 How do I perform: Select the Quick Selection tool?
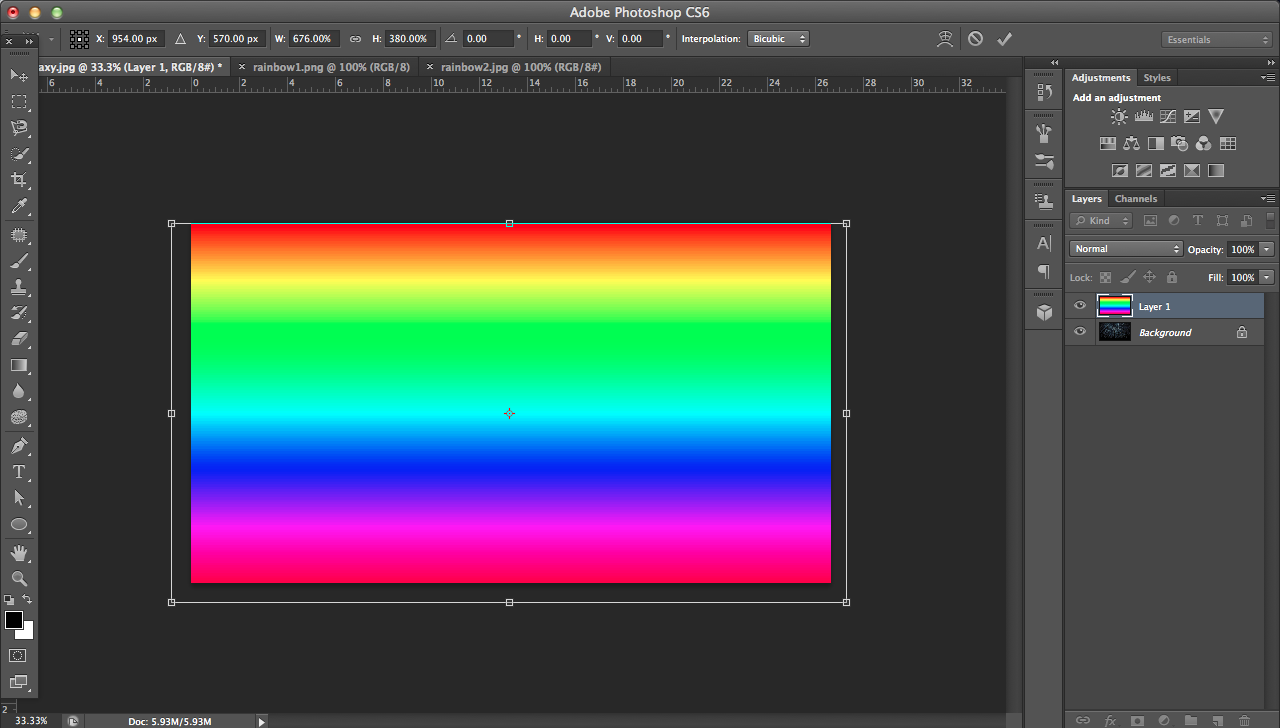coord(19,154)
